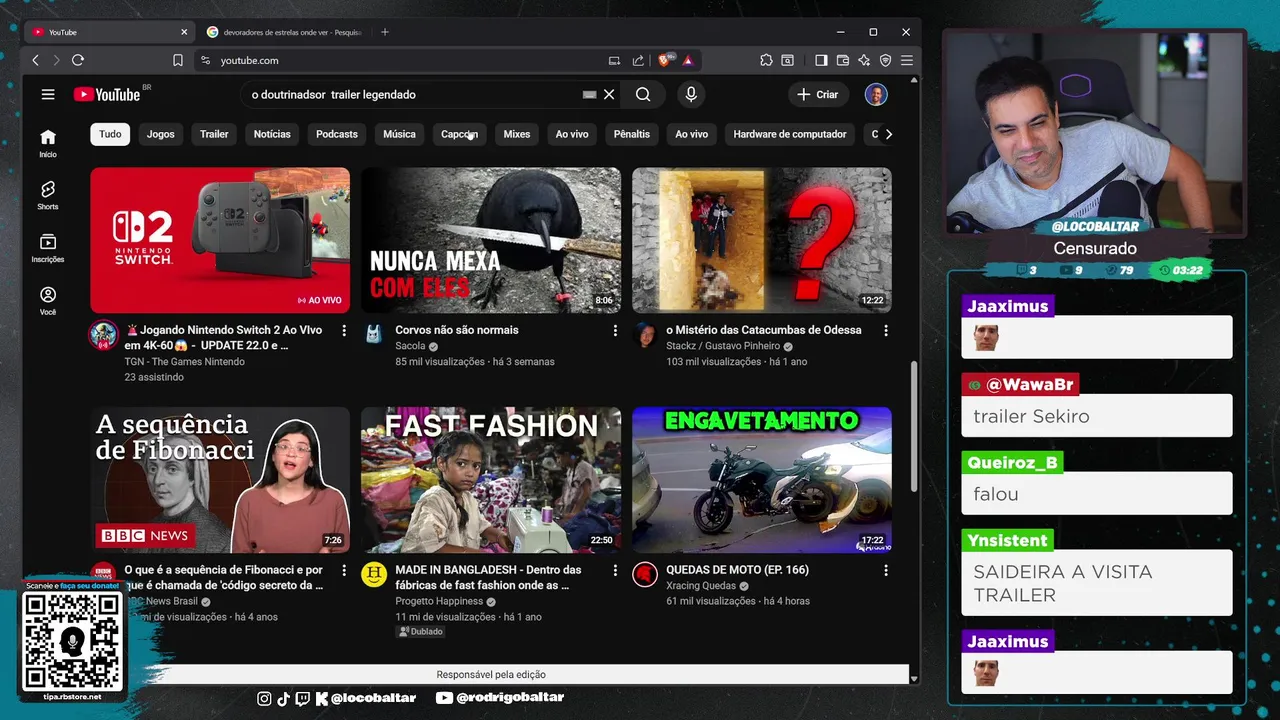Select the Podcasts filter chip
The image size is (1280, 720).
[337, 134]
